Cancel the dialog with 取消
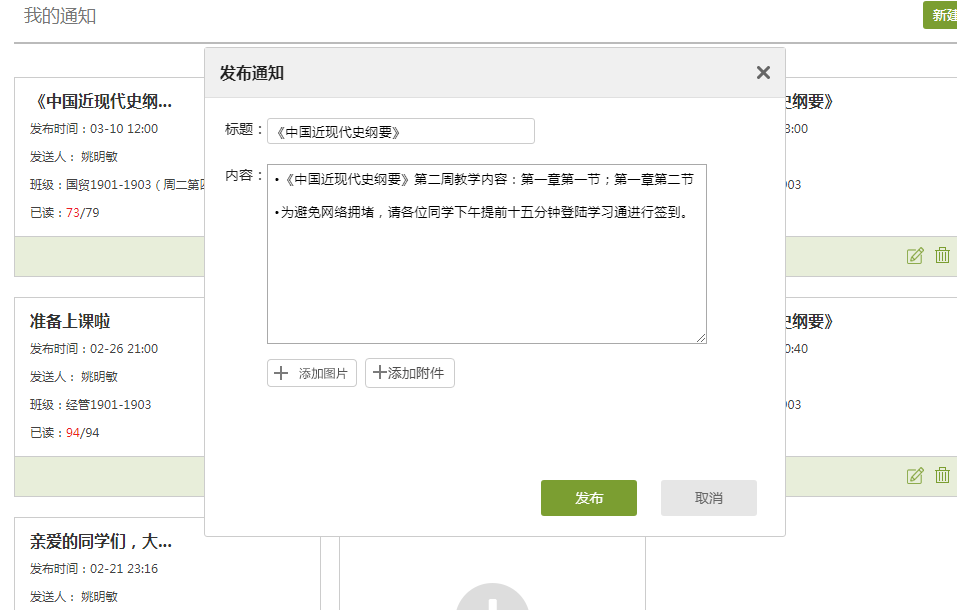Screen dimensions: 957x610 [x=708, y=498]
